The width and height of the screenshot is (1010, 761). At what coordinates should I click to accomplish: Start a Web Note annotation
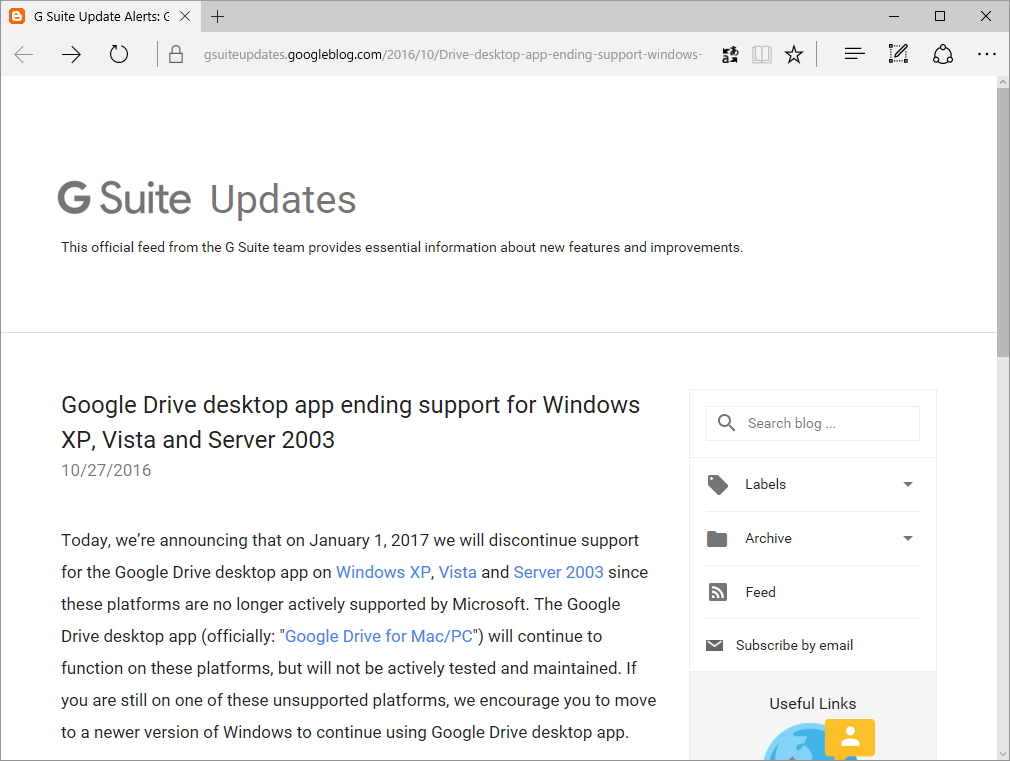pyautogui.click(x=898, y=54)
